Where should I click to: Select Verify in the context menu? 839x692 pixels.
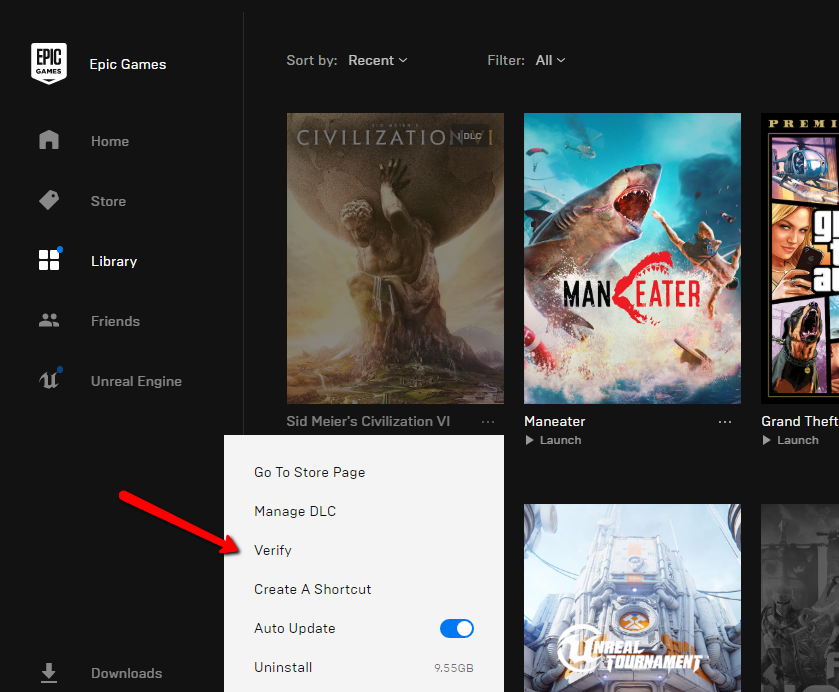coord(273,550)
